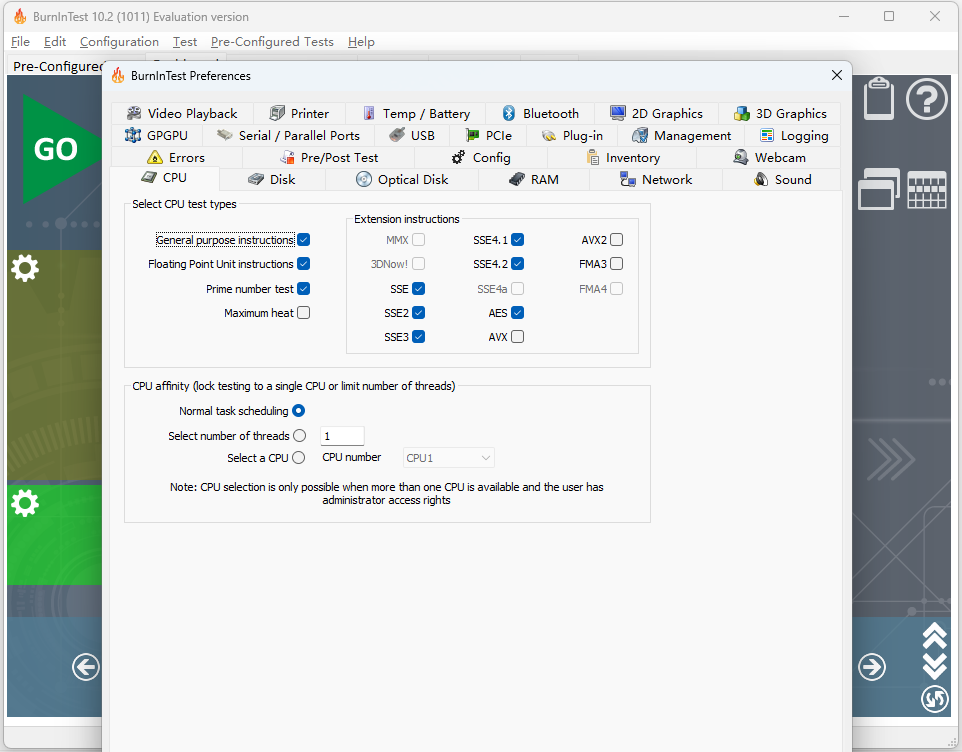
Task: Open the Optical Disk tab
Action: (x=402, y=180)
